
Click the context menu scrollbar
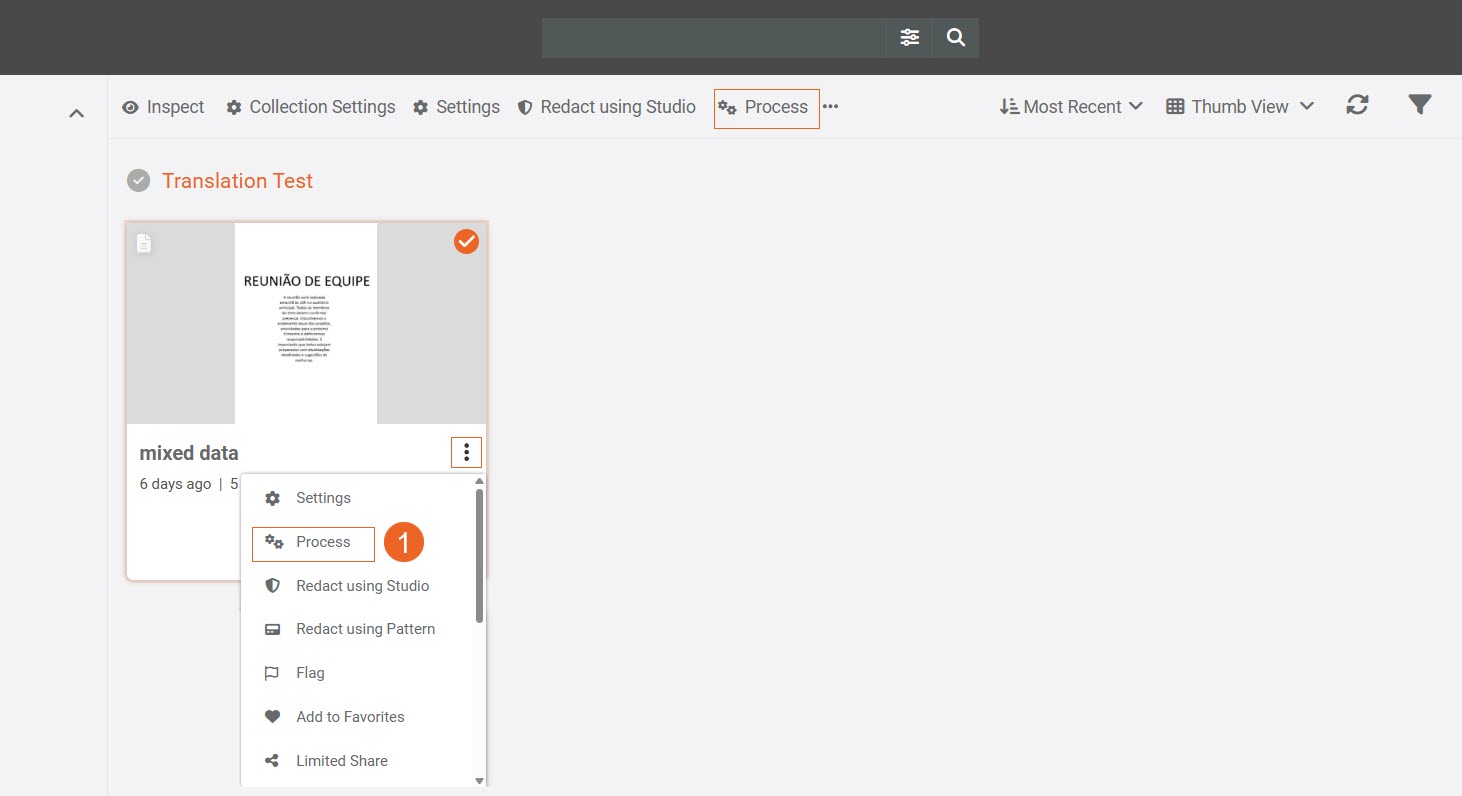pyautogui.click(x=479, y=555)
